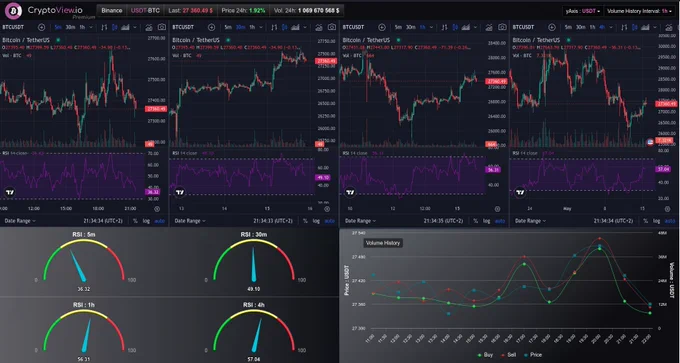
Task: Add symbol (plus) in second BTCUSDT chart
Action: click(212, 27)
